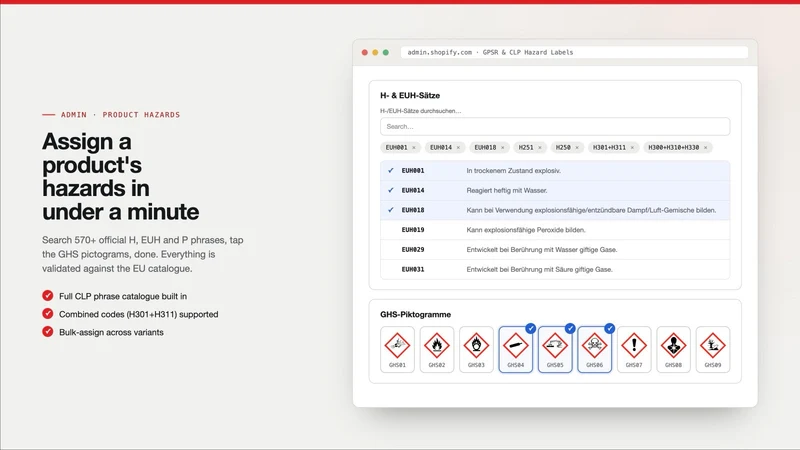Check the EUH029 phrase row
The image size is (800, 450).
555,249
